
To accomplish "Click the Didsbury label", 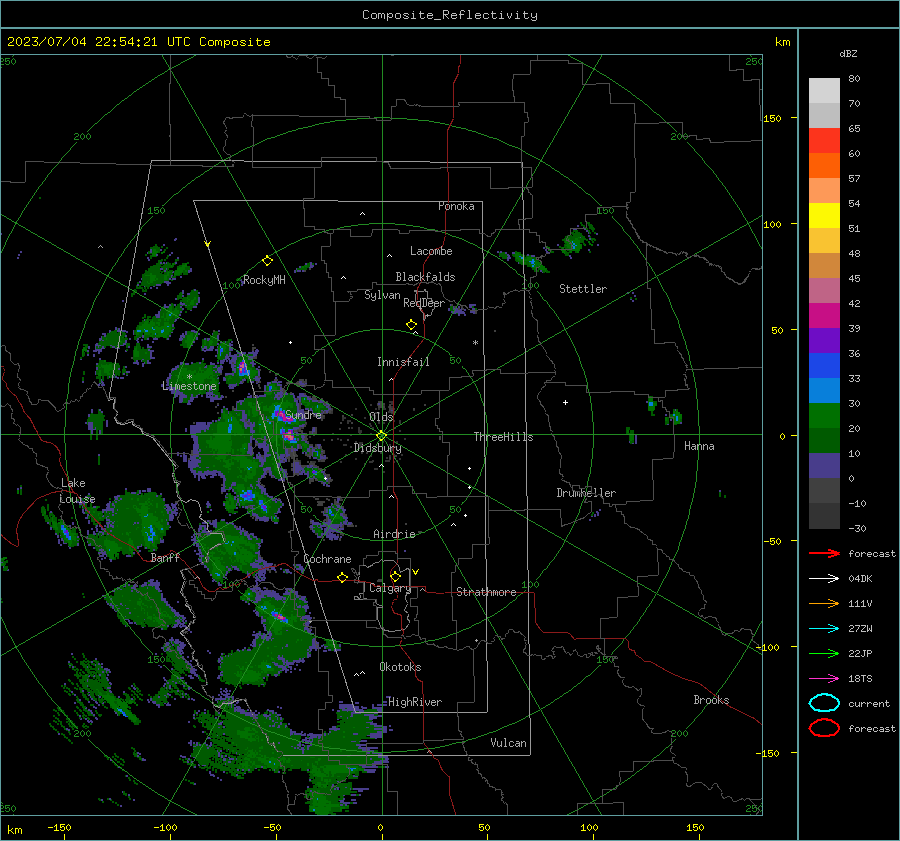I will tap(377, 448).
